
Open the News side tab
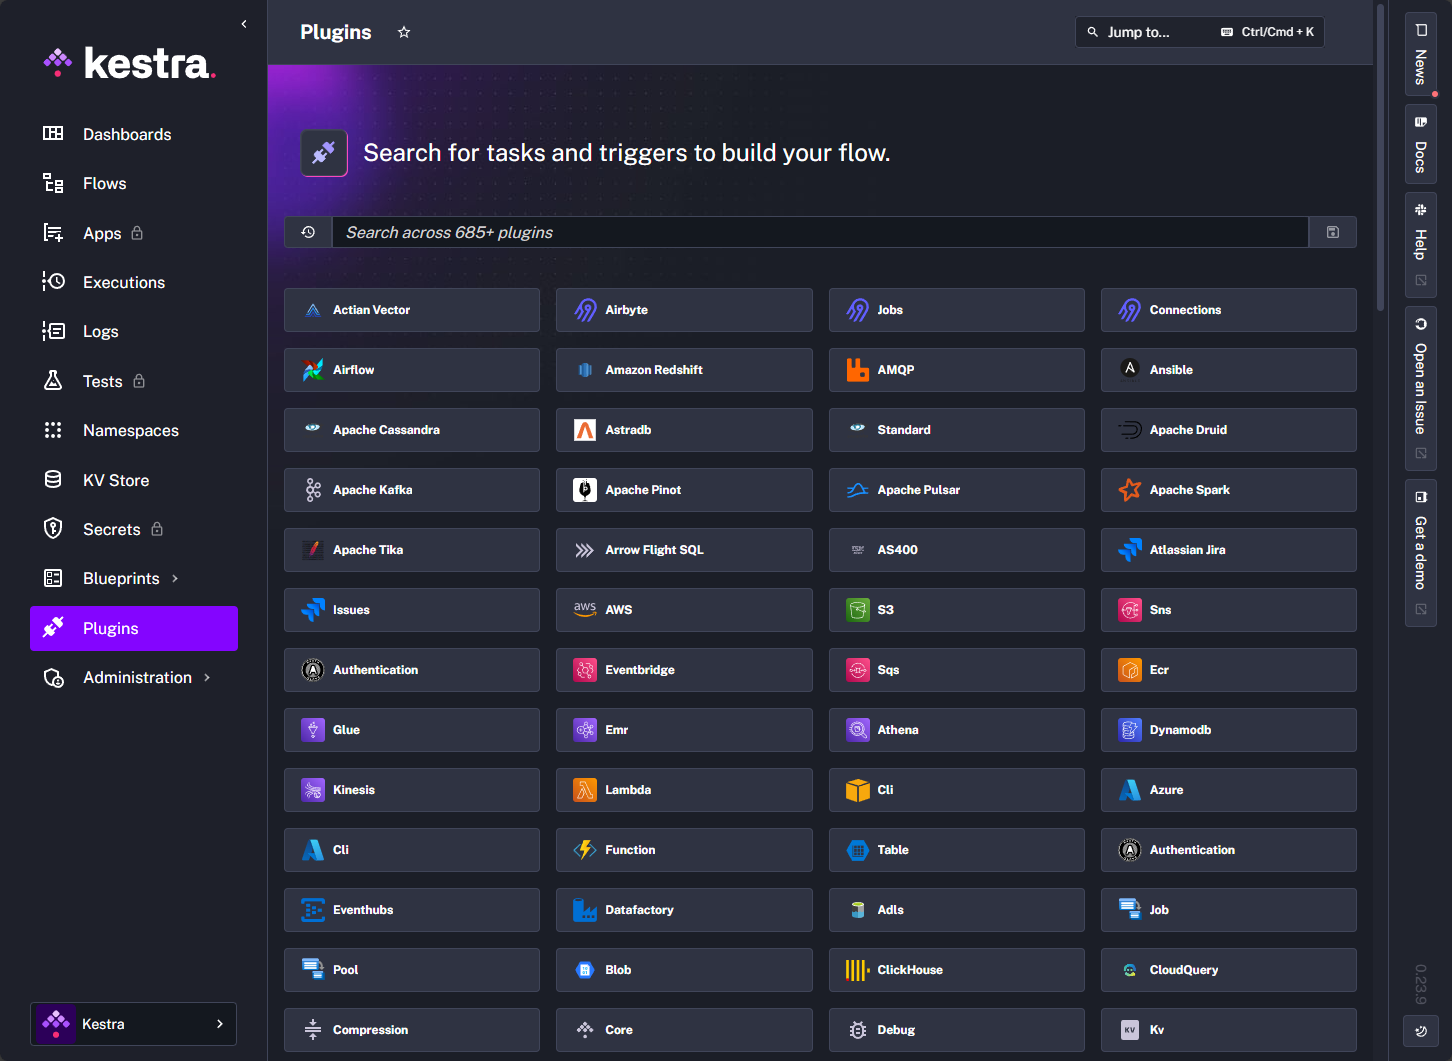pyautogui.click(x=1421, y=55)
